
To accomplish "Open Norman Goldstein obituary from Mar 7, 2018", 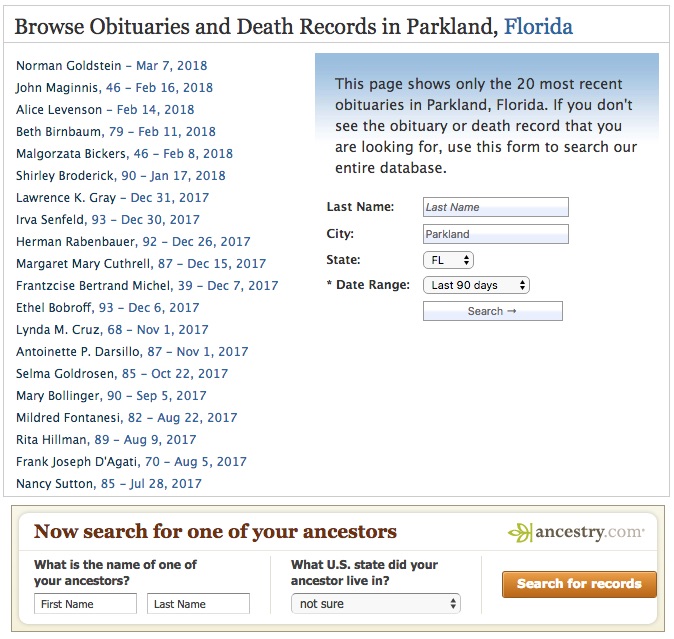I will point(111,66).
